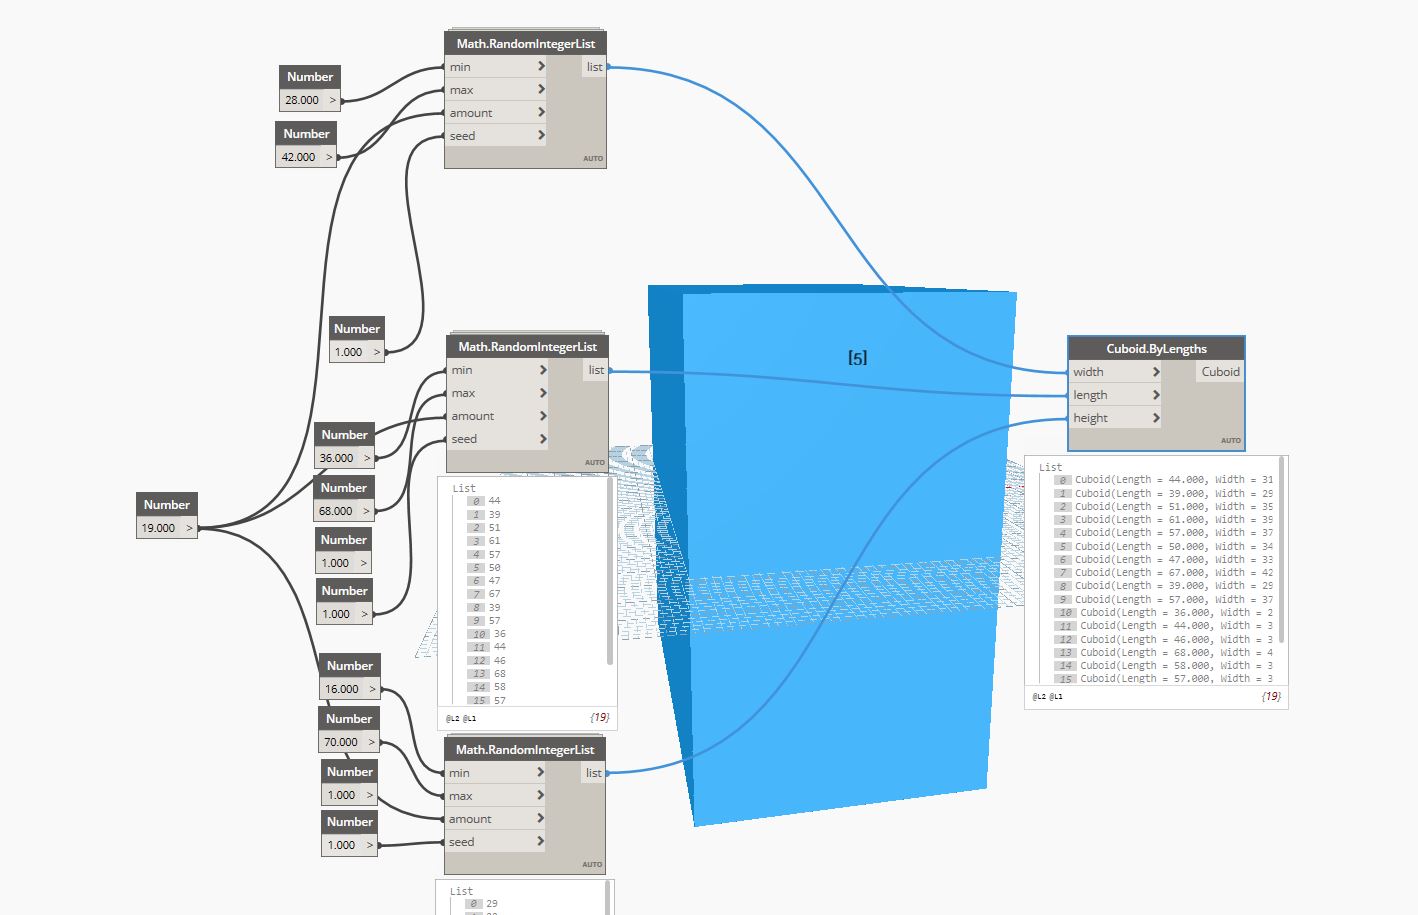Open the width port chevron on Cuboid.ByLengths
The height and width of the screenshot is (915, 1418).
(1156, 372)
